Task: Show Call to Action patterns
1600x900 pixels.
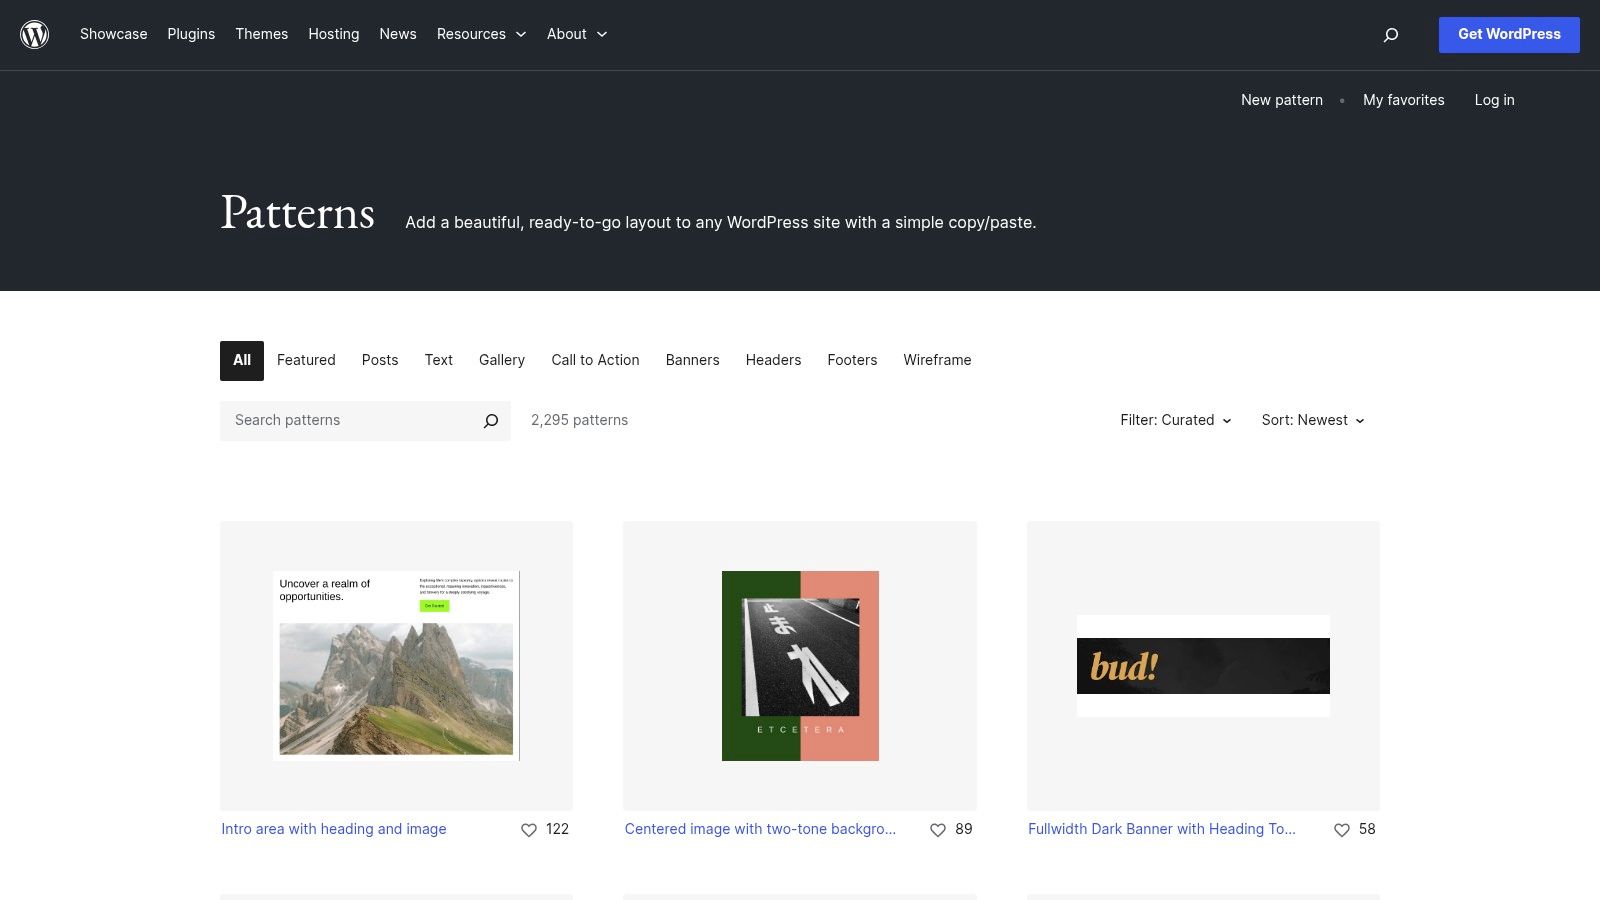Action: pyautogui.click(x=596, y=360)
